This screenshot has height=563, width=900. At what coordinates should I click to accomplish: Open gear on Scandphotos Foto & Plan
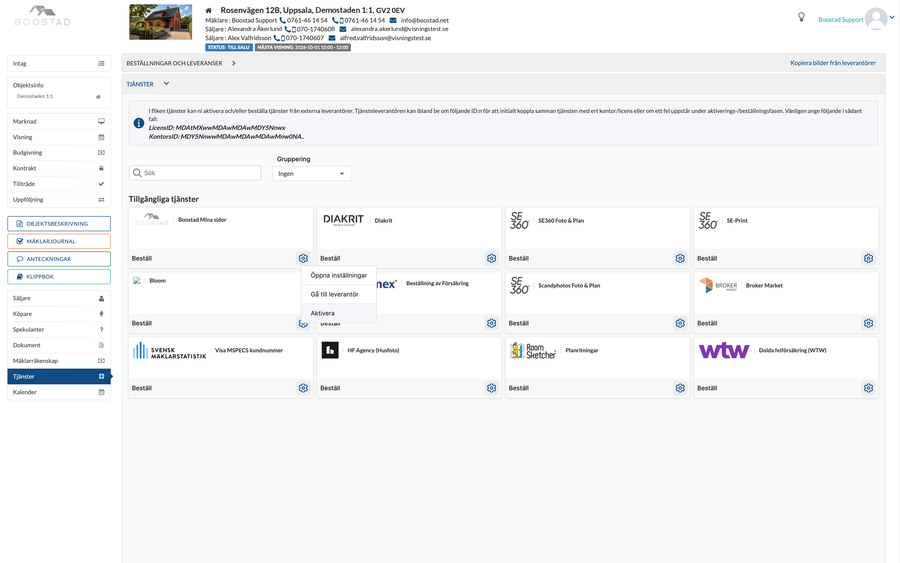[680, 323]
